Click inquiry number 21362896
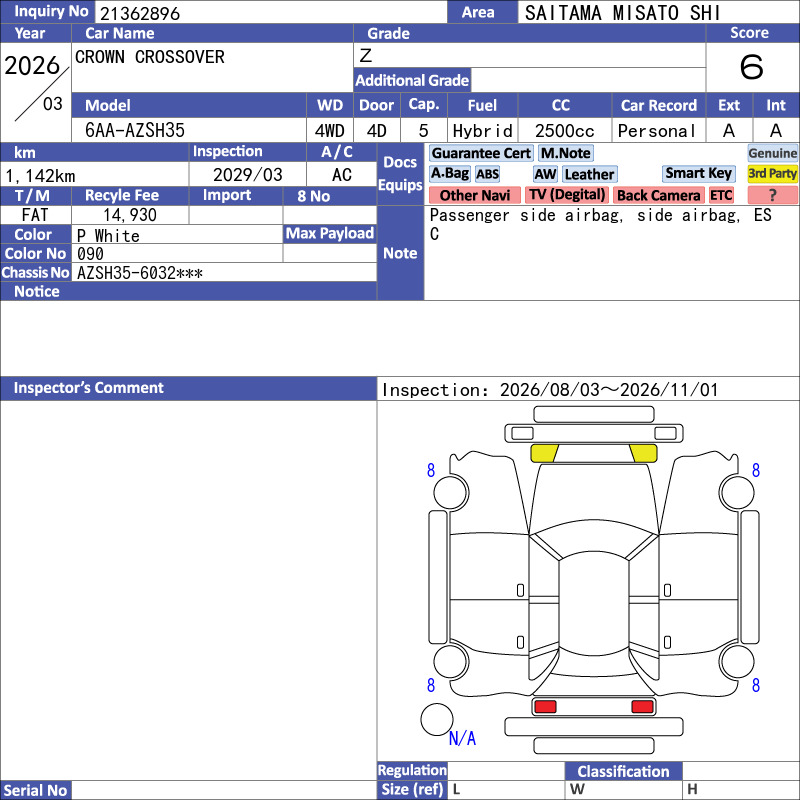This screenshot has width=800, height=800. [x=140, y=13]
